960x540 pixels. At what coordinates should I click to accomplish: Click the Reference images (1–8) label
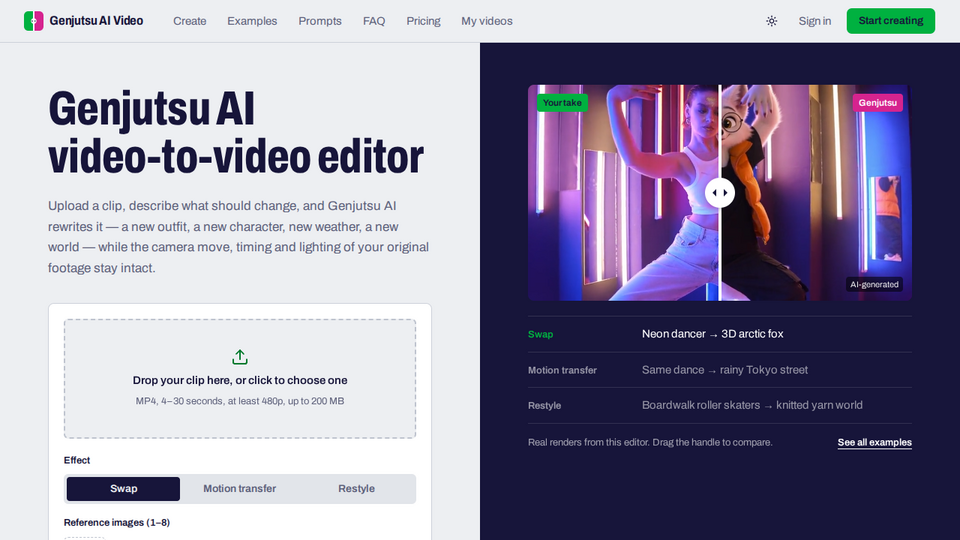point(117,522)
